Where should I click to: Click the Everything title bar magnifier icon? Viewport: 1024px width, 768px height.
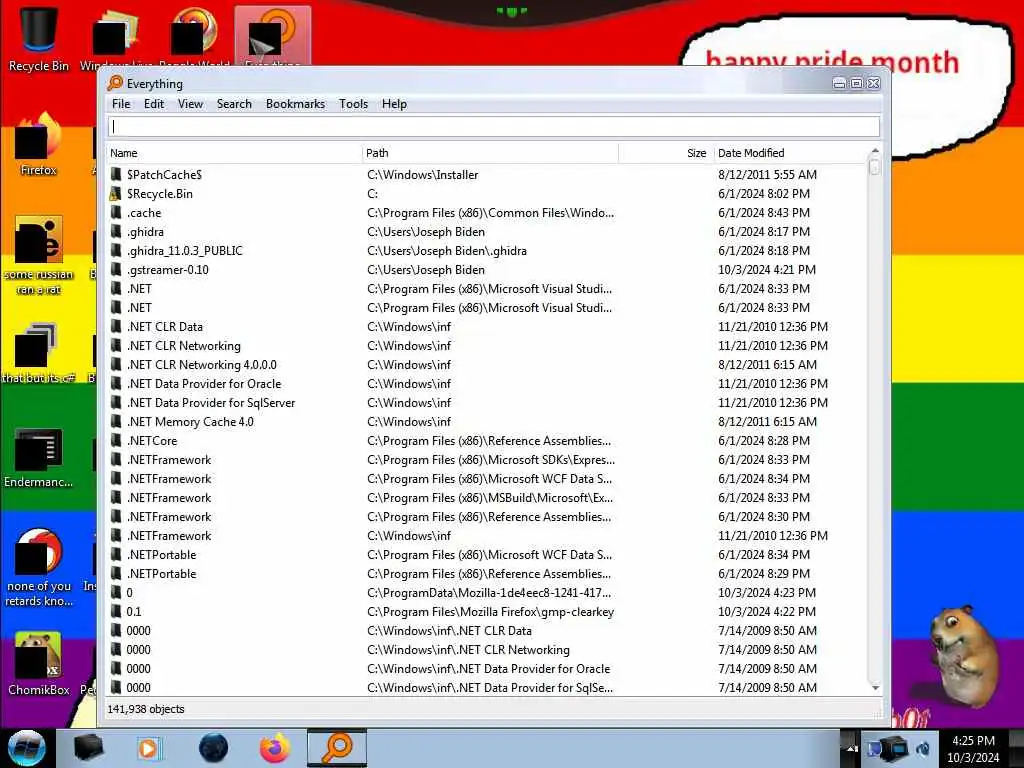(x=115, y=83)
